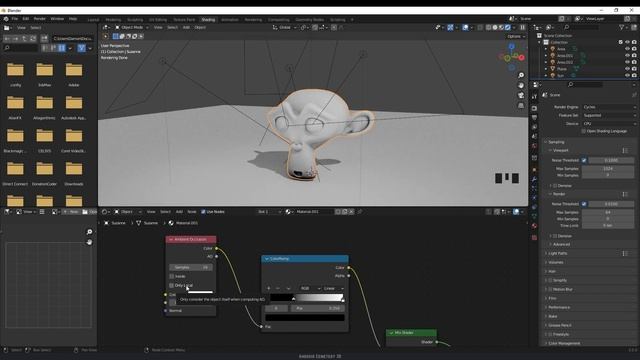Click the zoom magnifier icon in 3D viewport
This screenshot has height=360, width=640.
point(521,76)
